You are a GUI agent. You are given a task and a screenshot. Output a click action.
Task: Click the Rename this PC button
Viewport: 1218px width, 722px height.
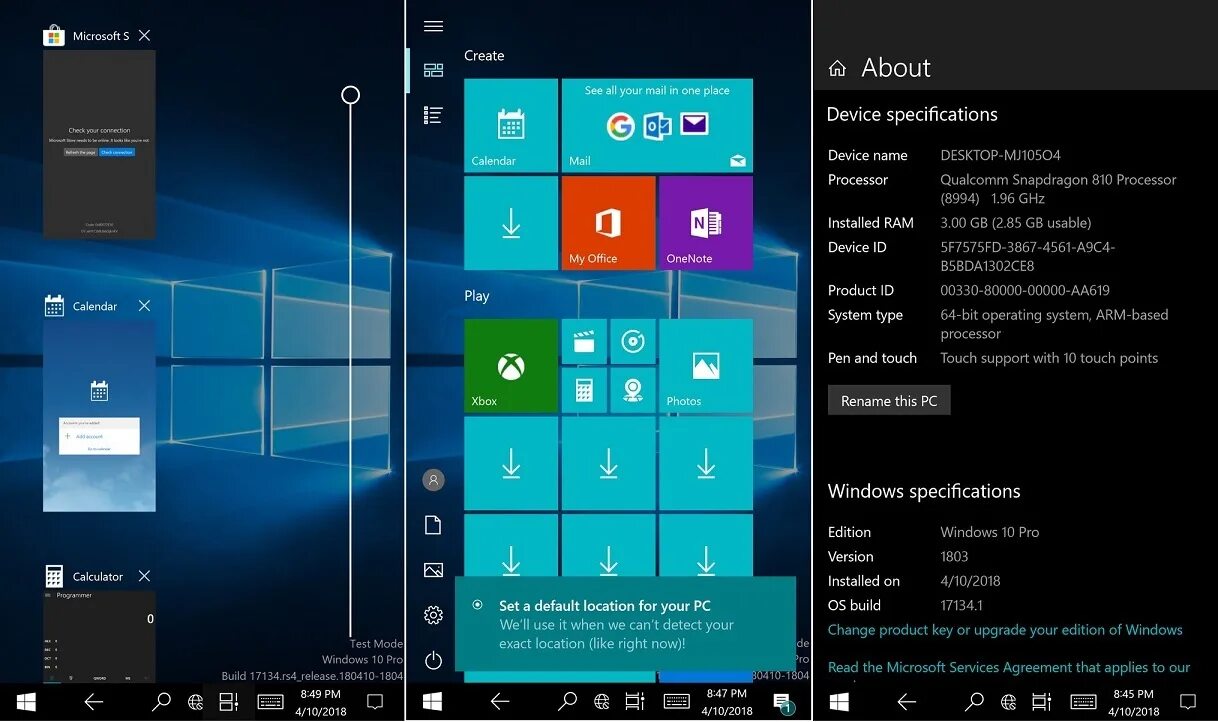pyautogui.click(x=889, y=401)
